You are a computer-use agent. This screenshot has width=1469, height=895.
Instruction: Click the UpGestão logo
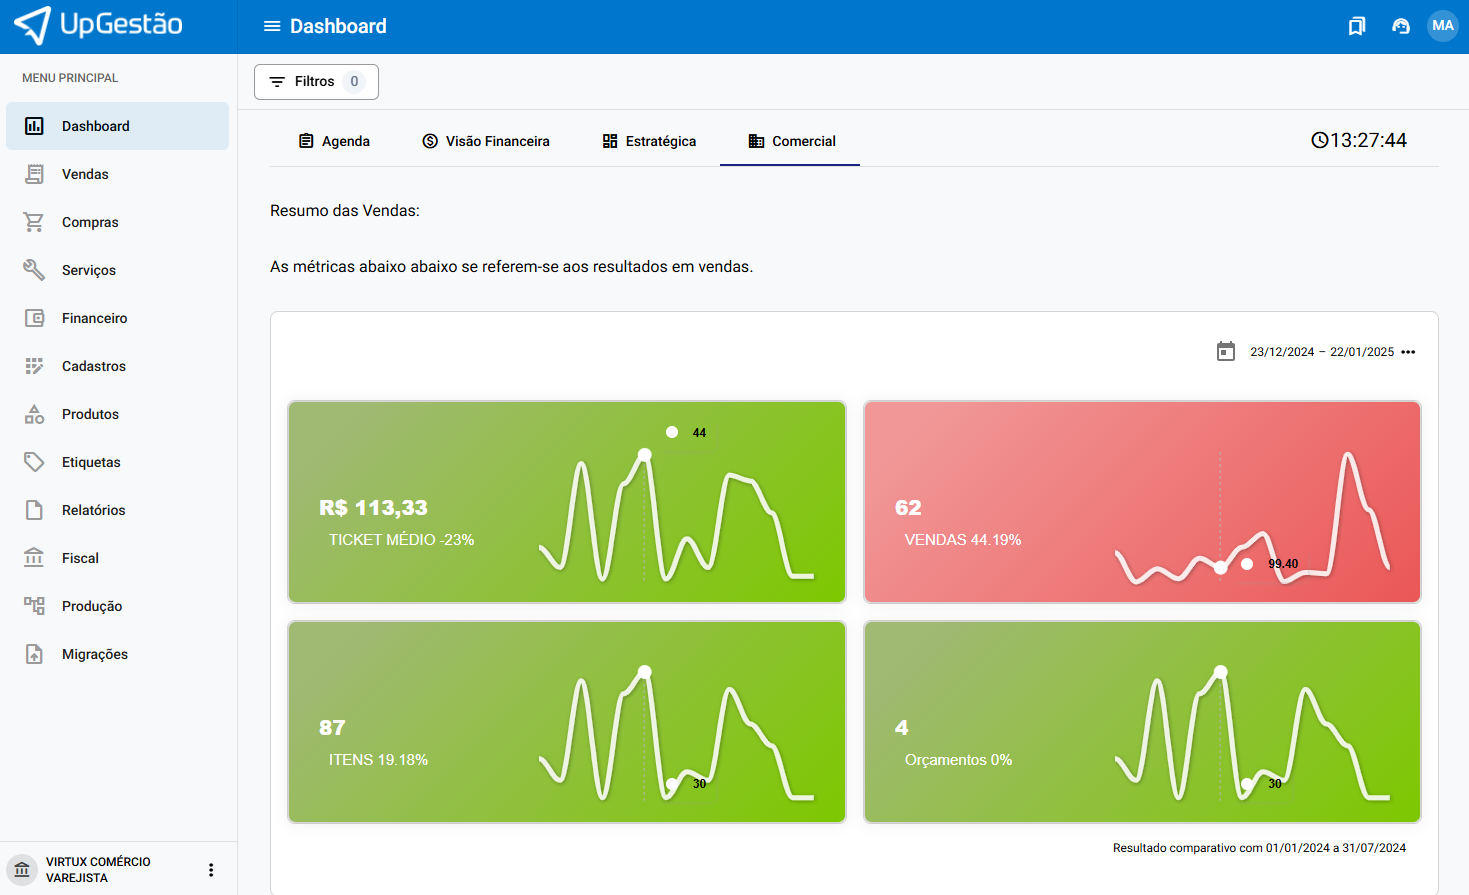coord(98,26)
